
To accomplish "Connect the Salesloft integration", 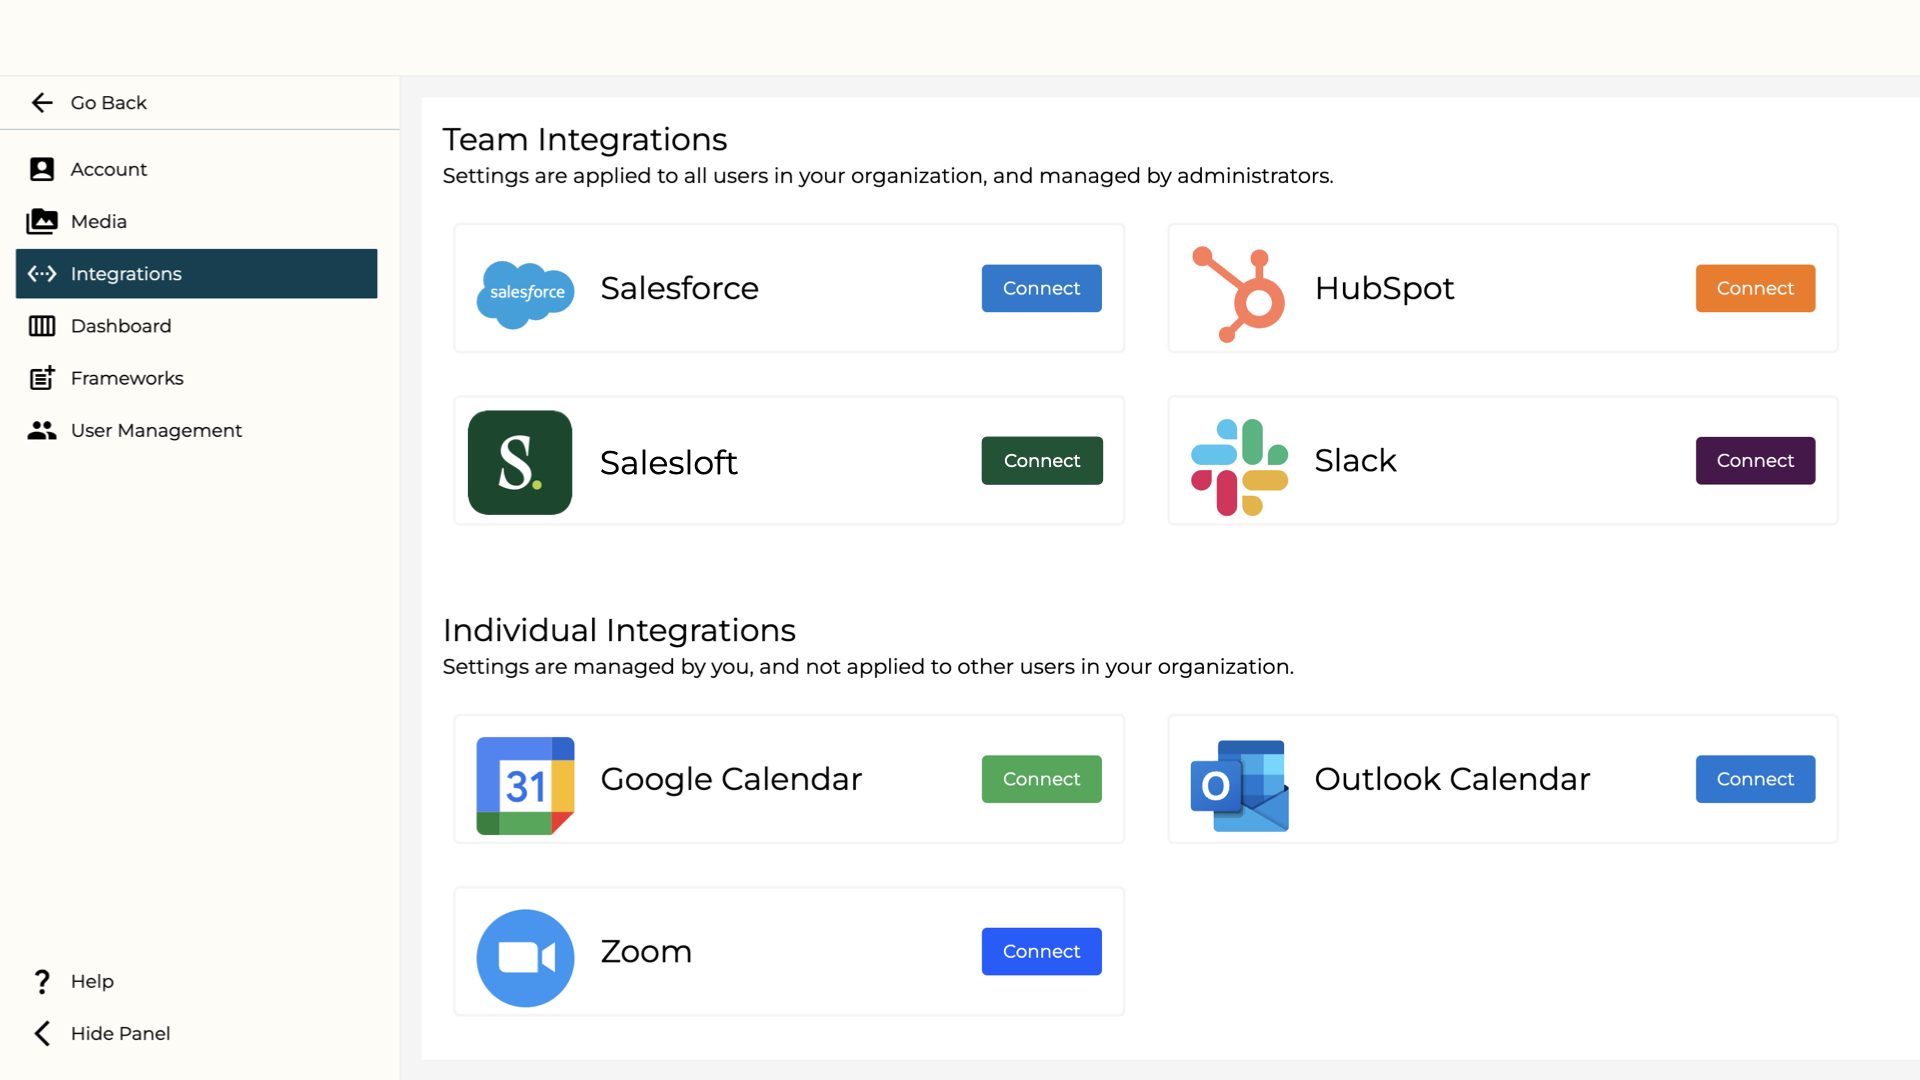I will point(1041,461).
